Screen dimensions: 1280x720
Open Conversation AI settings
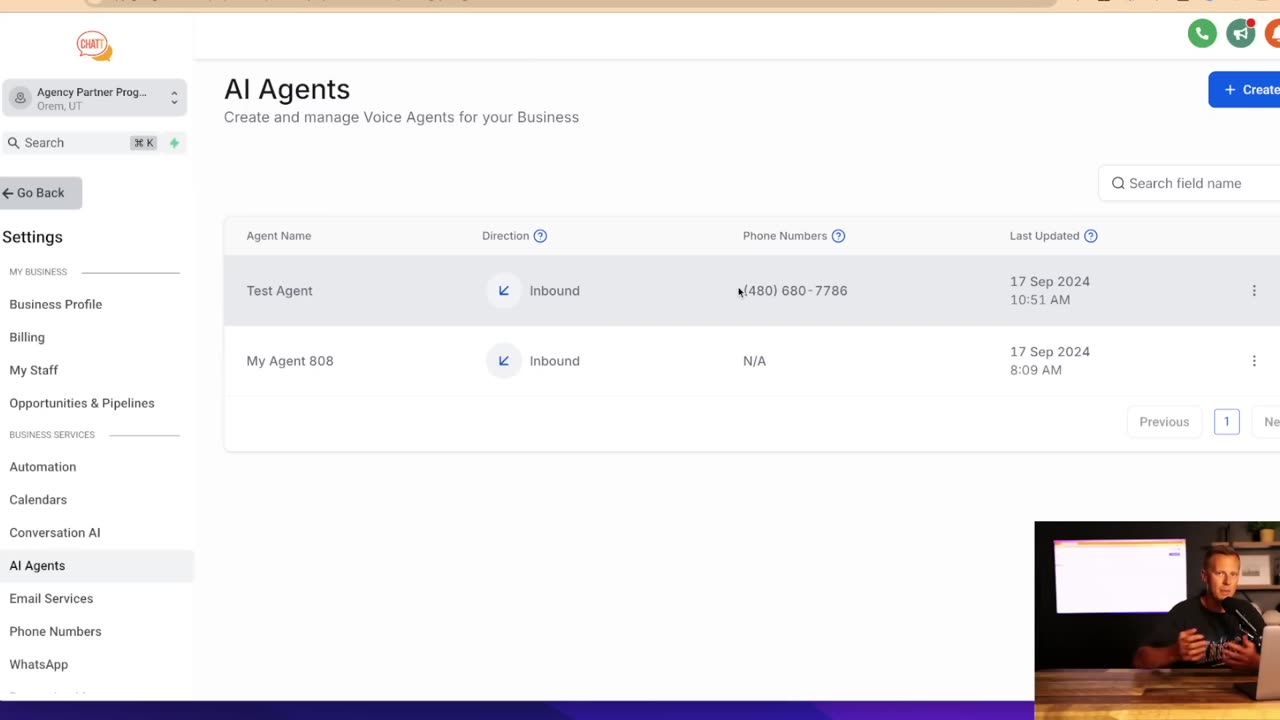click(x=55, y=533)
